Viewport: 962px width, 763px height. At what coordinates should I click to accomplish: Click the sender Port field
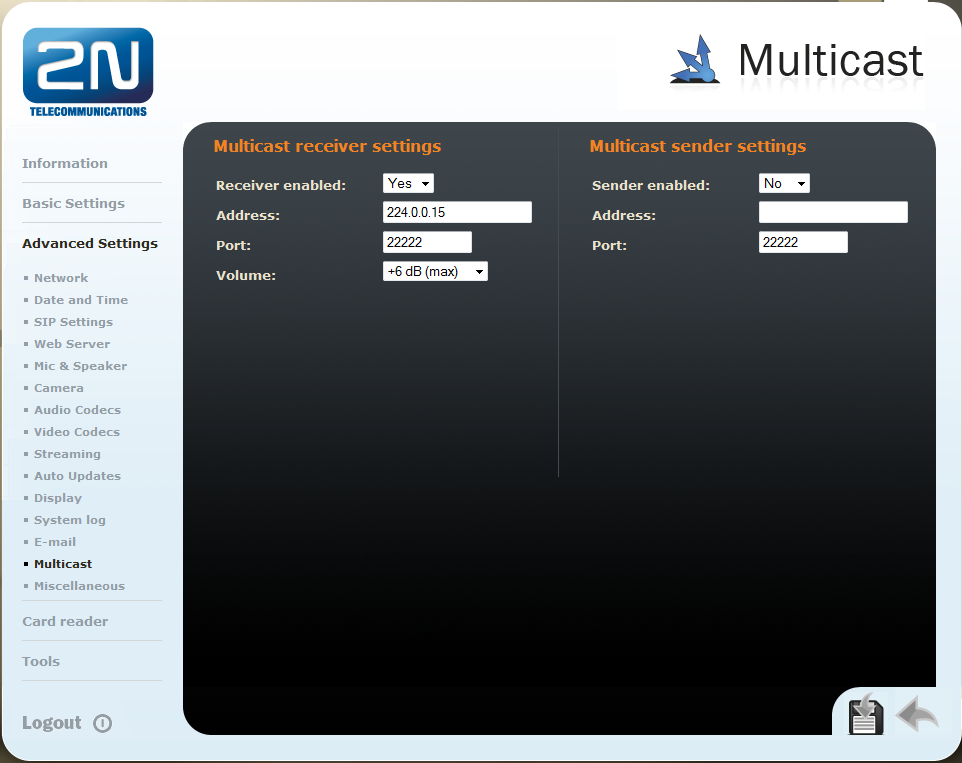pos(803,242)
